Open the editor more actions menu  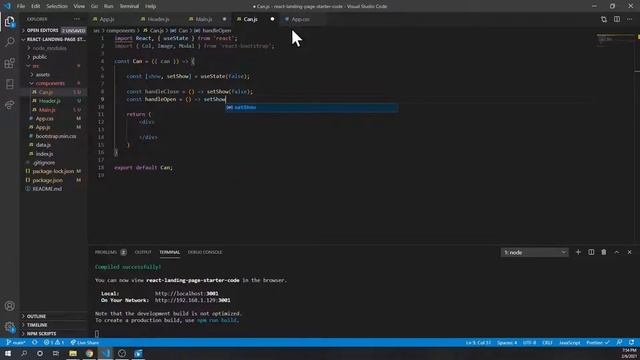629,19
